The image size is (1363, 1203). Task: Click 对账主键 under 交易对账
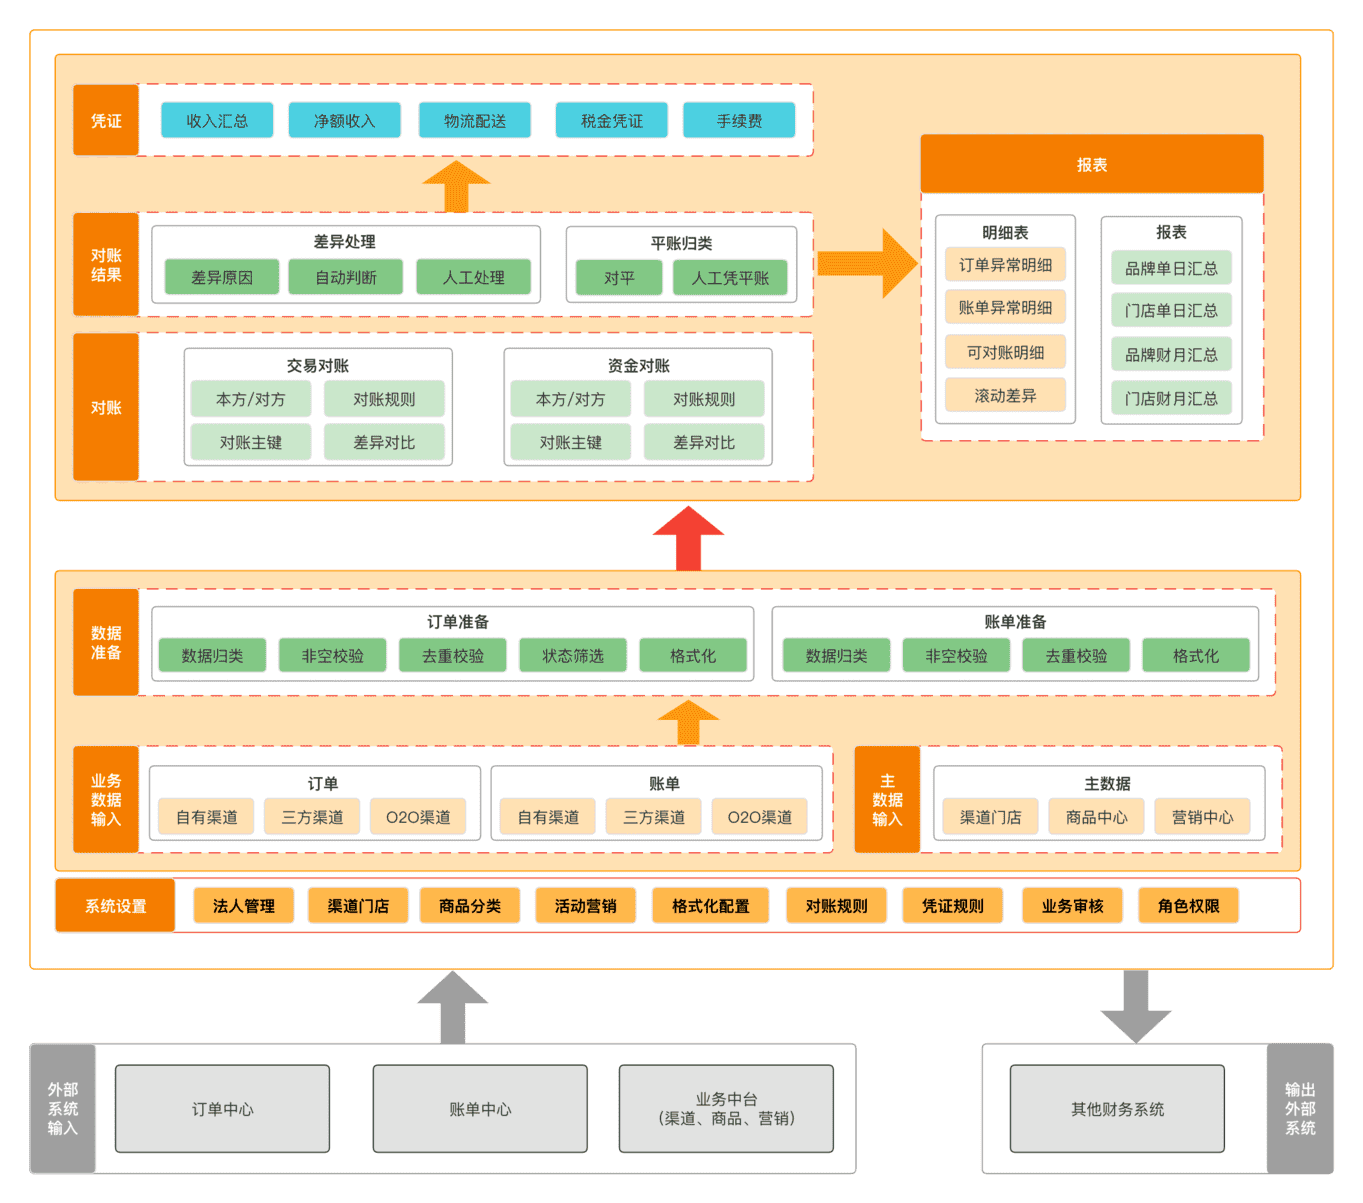251,442
